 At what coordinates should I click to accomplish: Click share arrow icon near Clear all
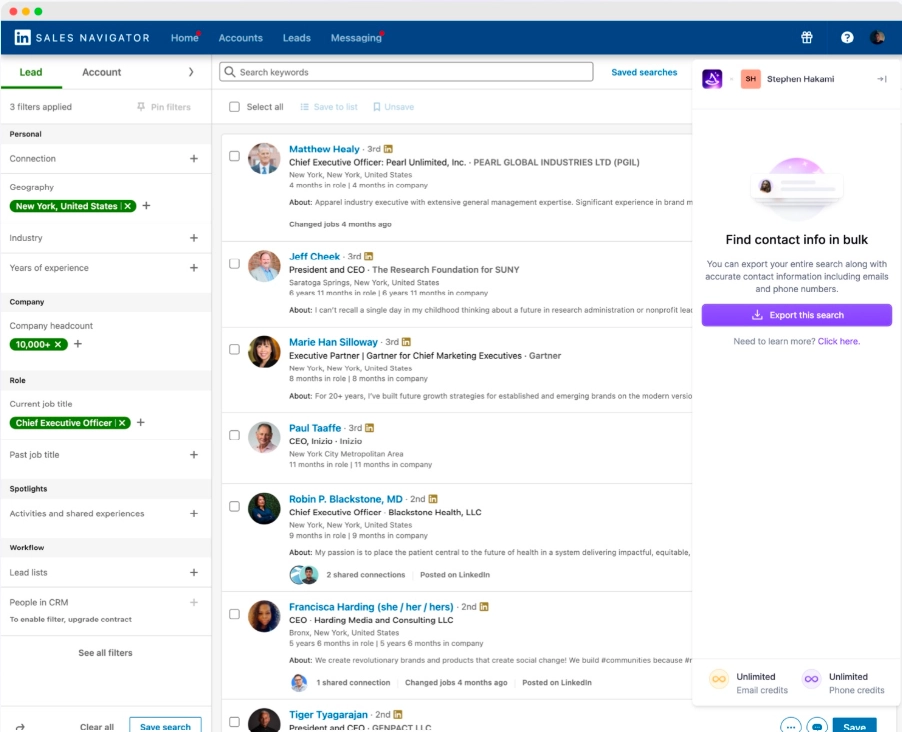click(x=20, y=727)
